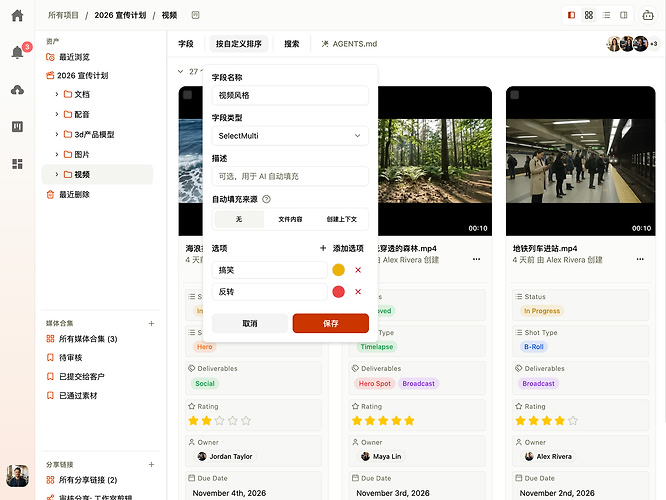
Task: Expand the 视频 folder
Action: coord(57,174)
